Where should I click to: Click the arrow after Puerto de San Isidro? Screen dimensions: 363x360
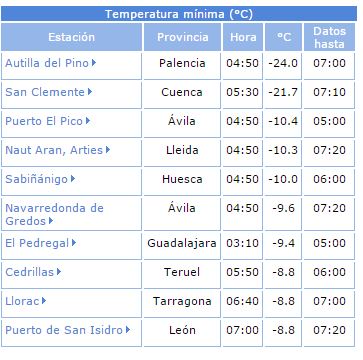click(x=128, y=330)
